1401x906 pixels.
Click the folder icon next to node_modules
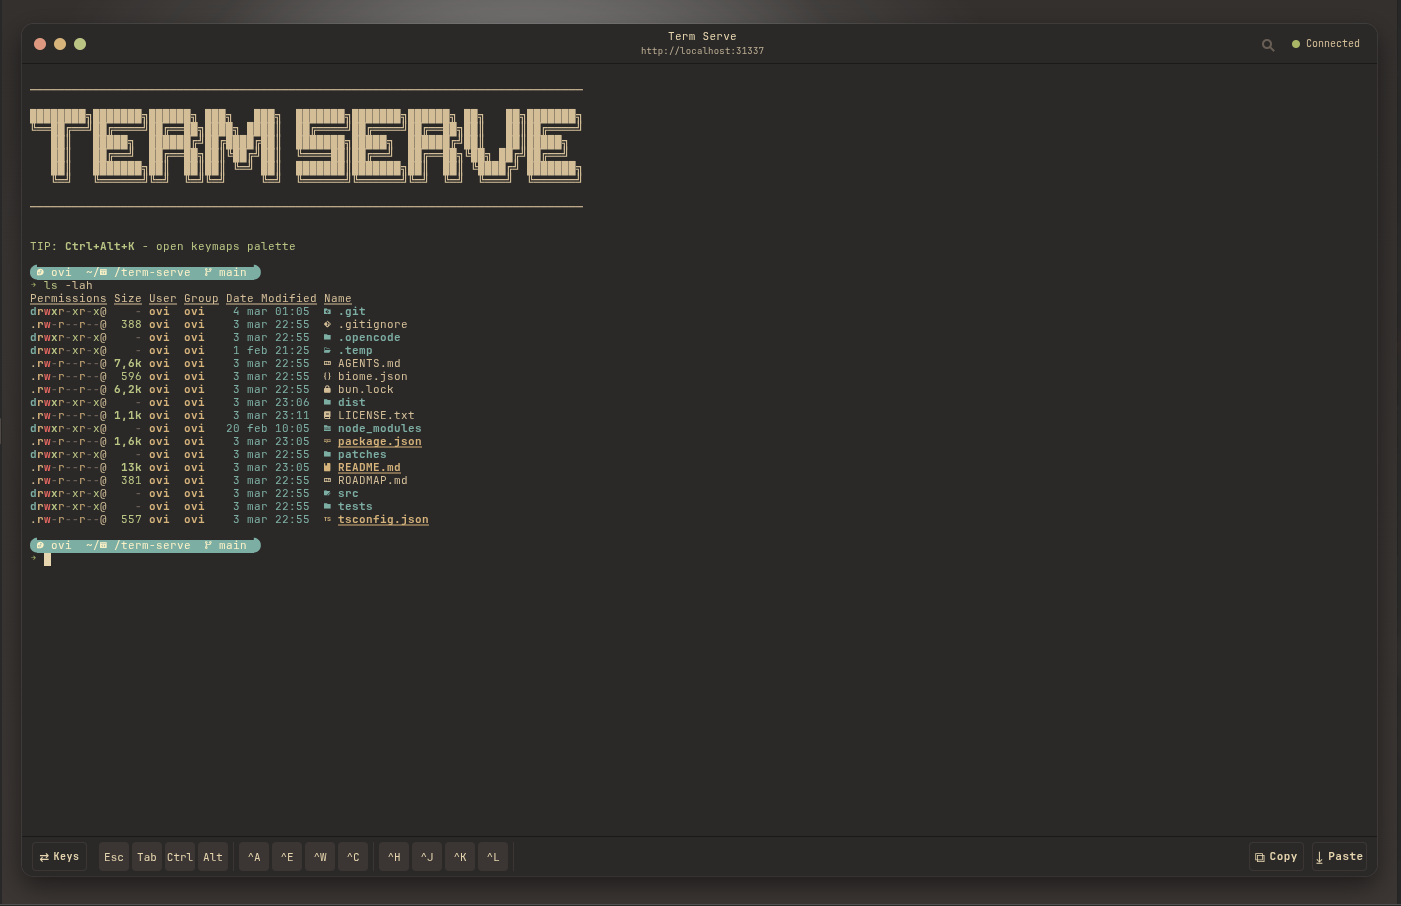click(327, 428)
